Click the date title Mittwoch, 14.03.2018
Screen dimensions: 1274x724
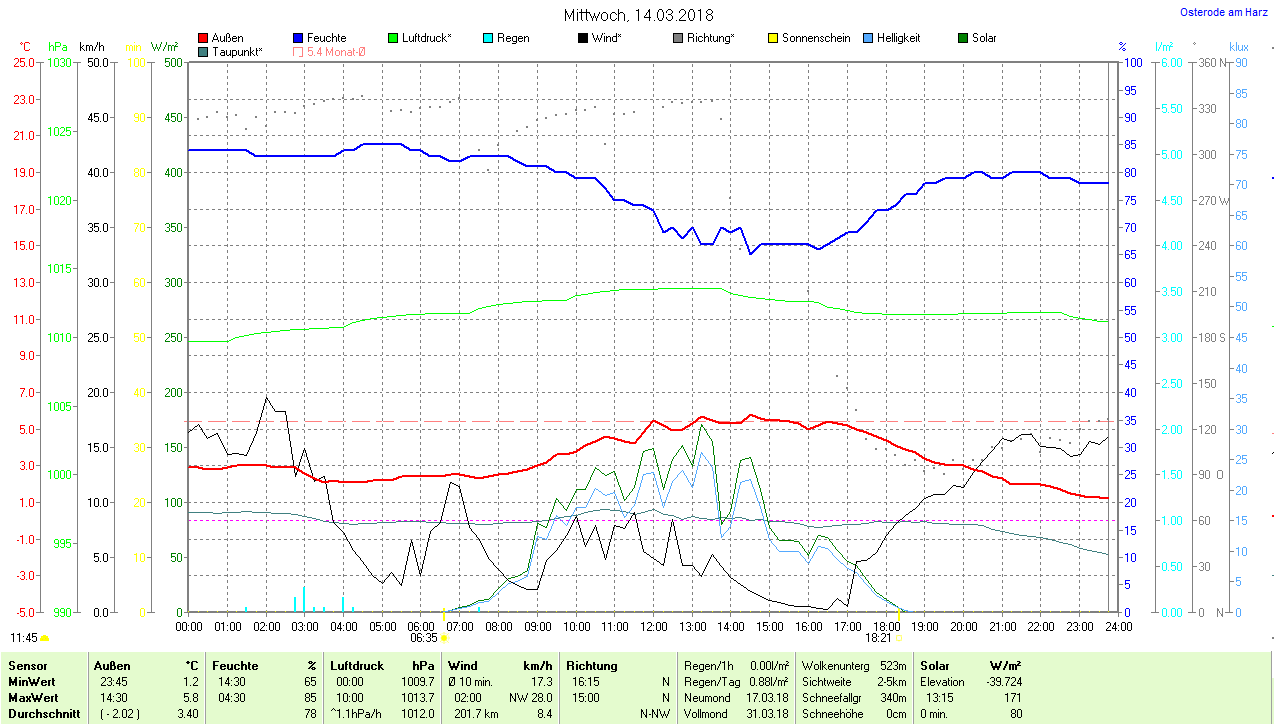pos(637,15)
